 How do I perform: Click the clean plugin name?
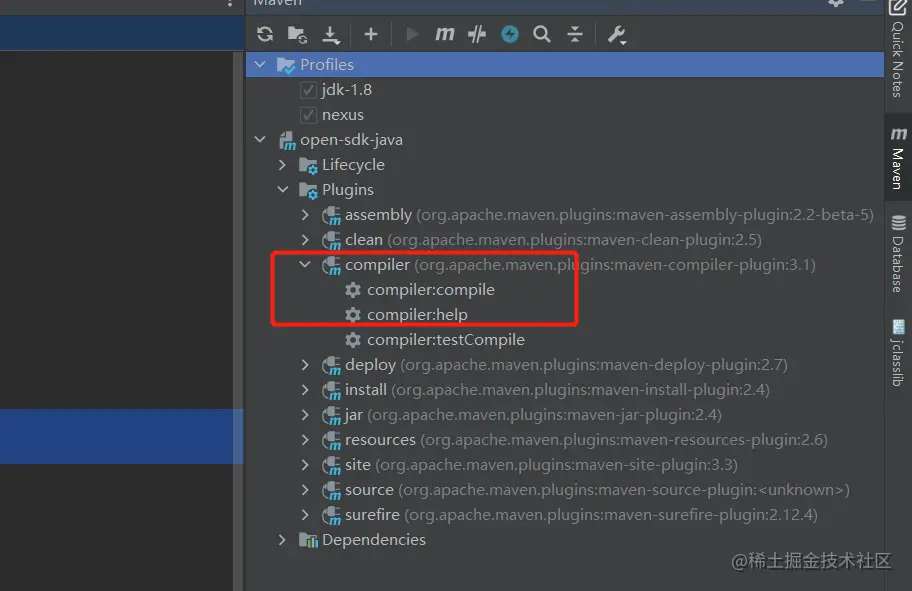[x=364, y=240]
